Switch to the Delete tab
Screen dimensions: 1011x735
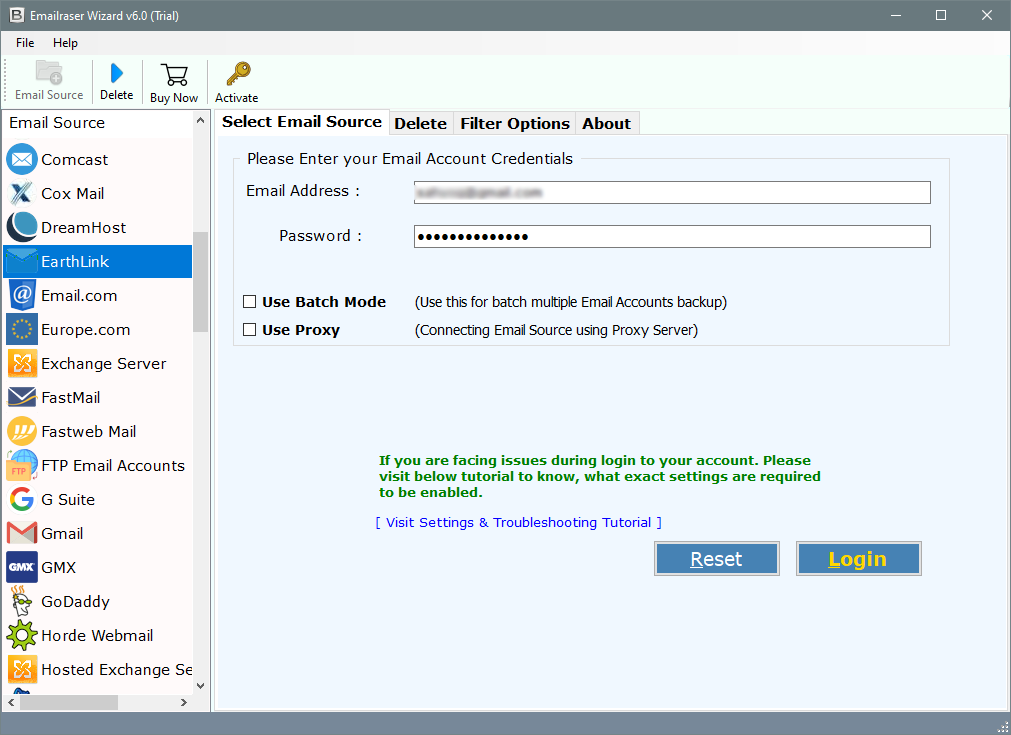click(x=420, y=123)
